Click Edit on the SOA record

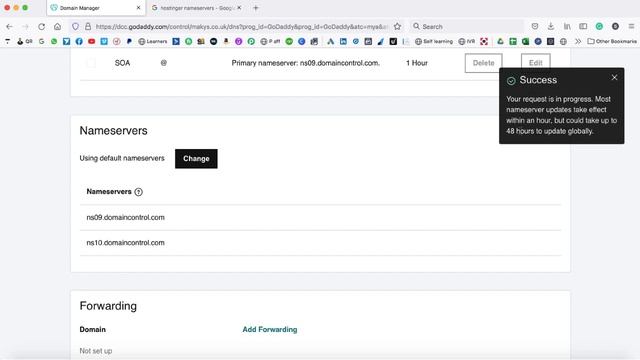click(536, 62)
